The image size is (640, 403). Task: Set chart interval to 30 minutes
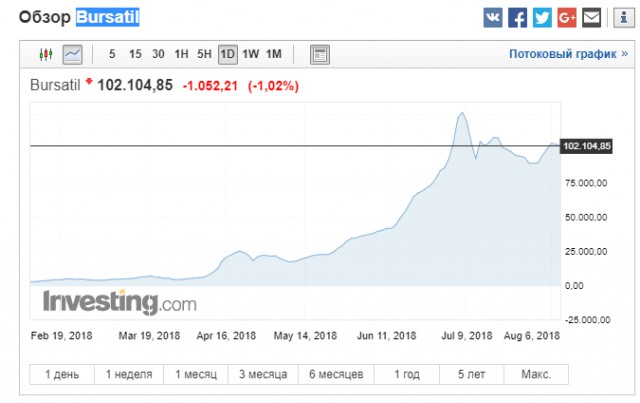[158, 54]
